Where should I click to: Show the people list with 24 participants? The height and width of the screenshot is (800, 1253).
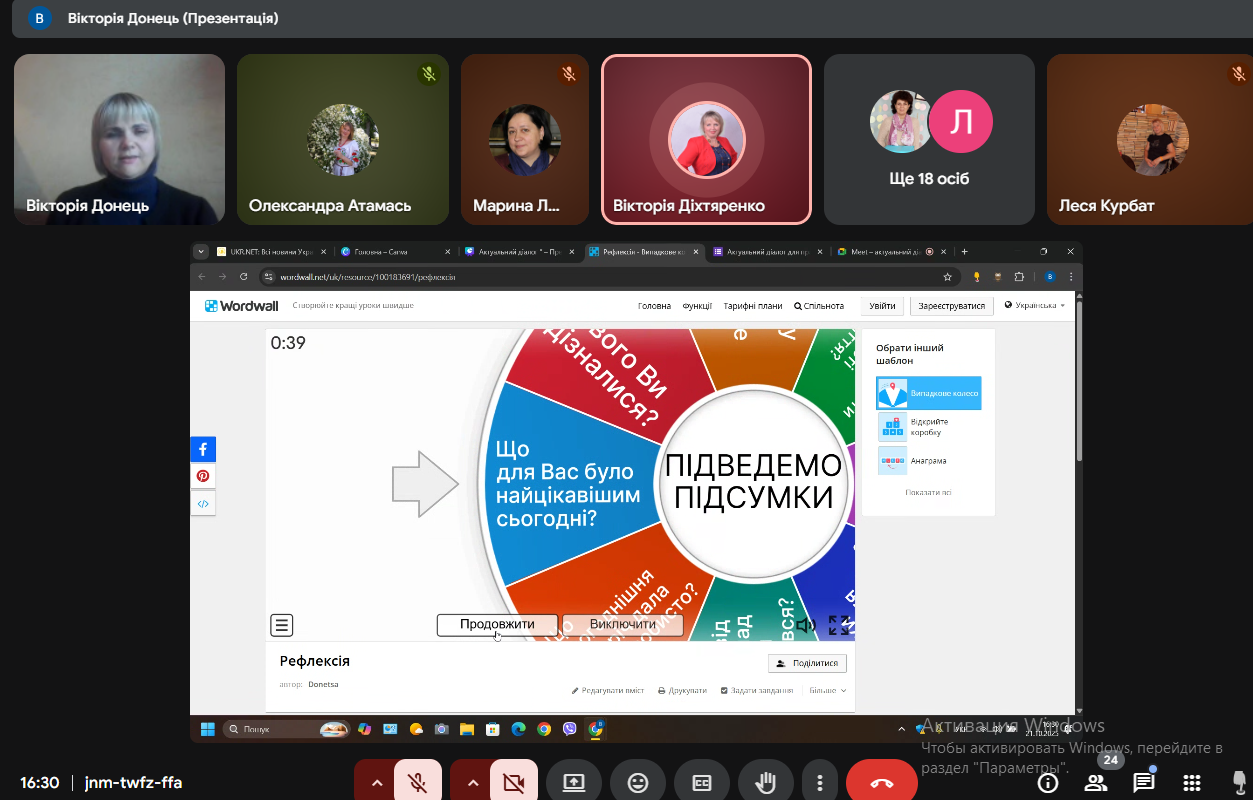pos(1095,783)
